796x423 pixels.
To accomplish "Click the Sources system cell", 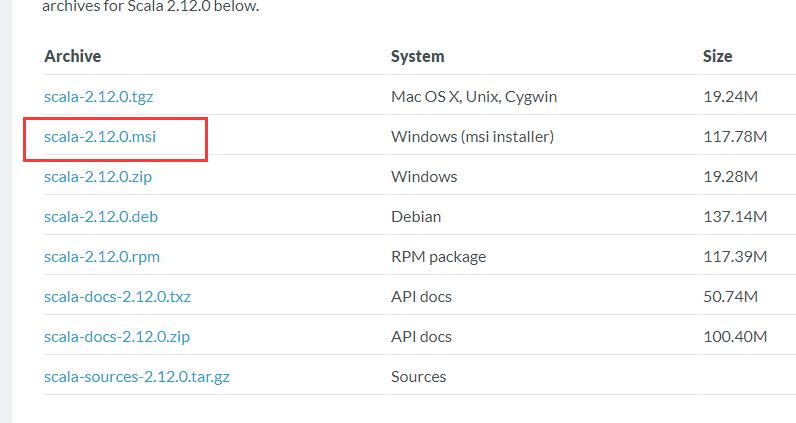I will coord(419,377).
